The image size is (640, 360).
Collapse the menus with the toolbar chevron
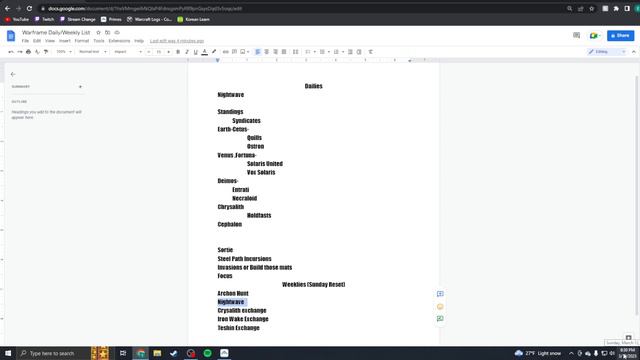[633, 52]
